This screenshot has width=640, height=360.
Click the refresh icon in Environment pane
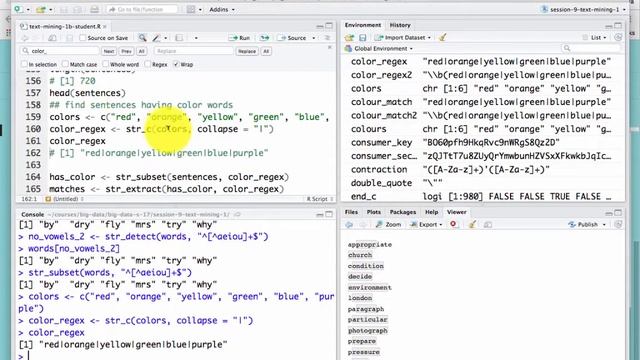618,38
